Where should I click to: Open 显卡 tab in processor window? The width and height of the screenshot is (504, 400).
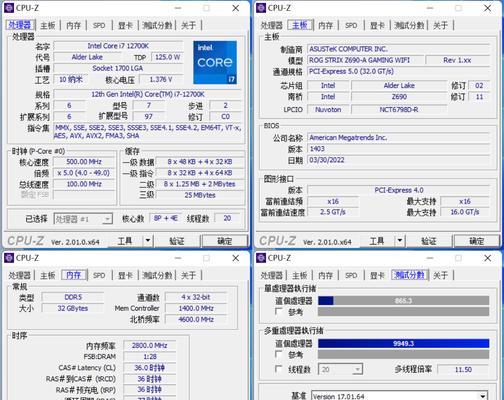(x=125, y=25)
